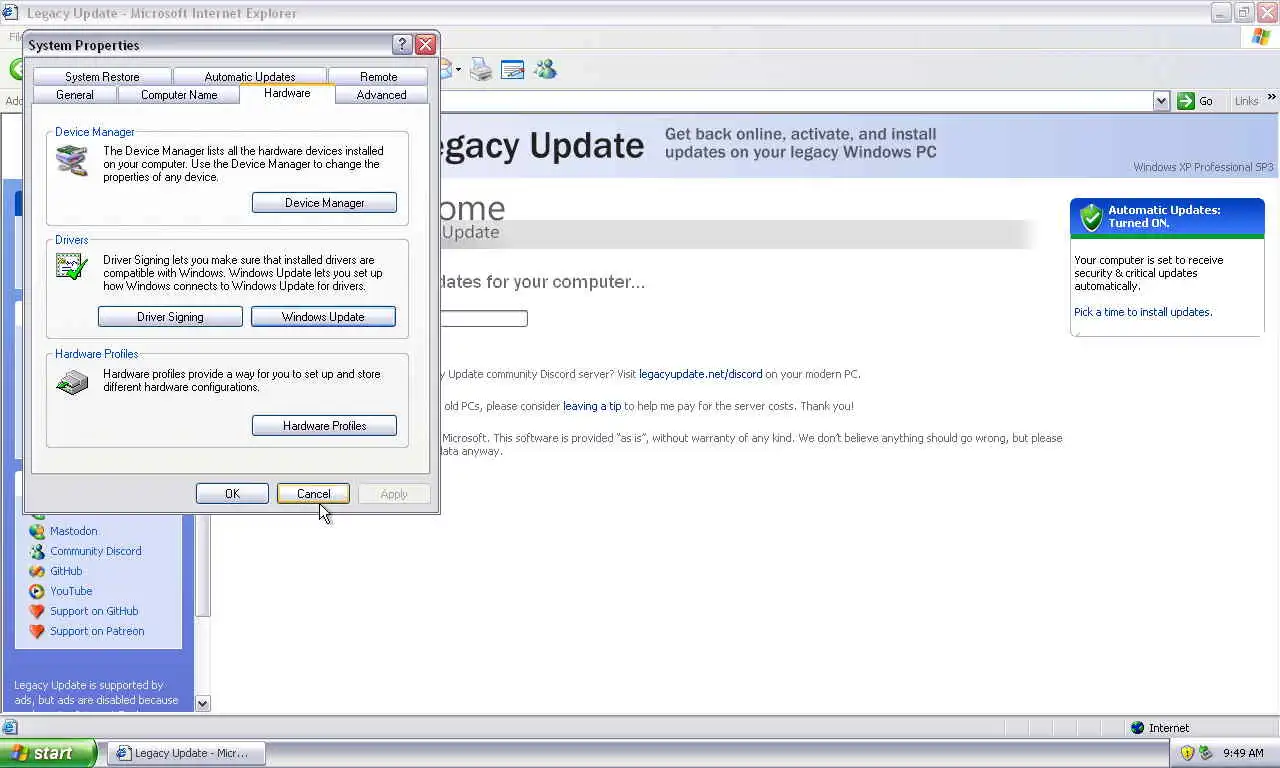Click the Windows flag logo in IE

click(1261, 37)
